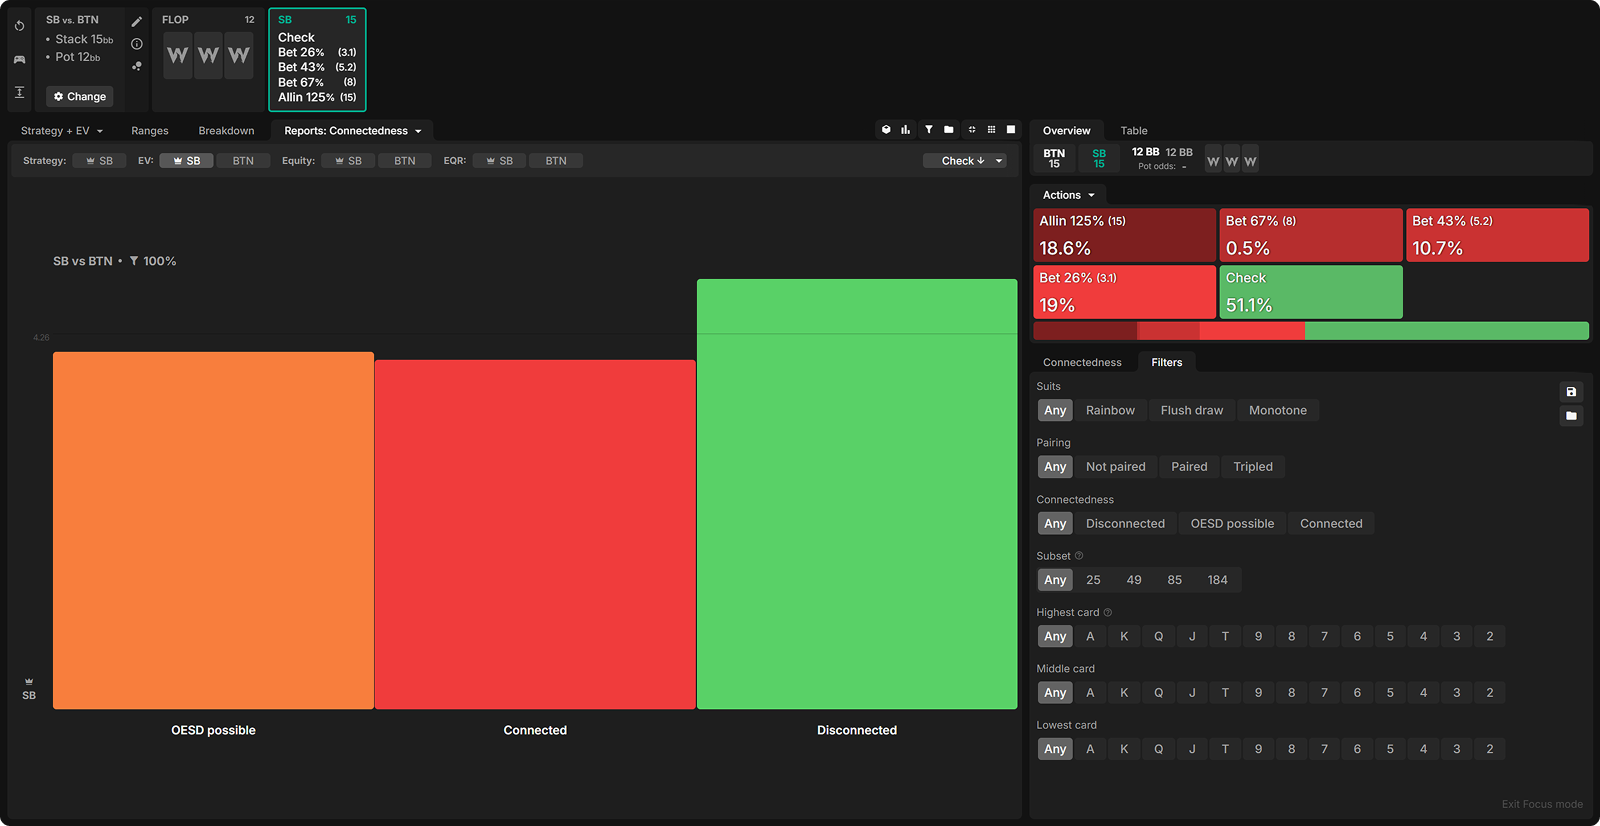Open the Connectedness tab beside Filters
Viewport: 1600px width, 826px height.
point(1082,363)
